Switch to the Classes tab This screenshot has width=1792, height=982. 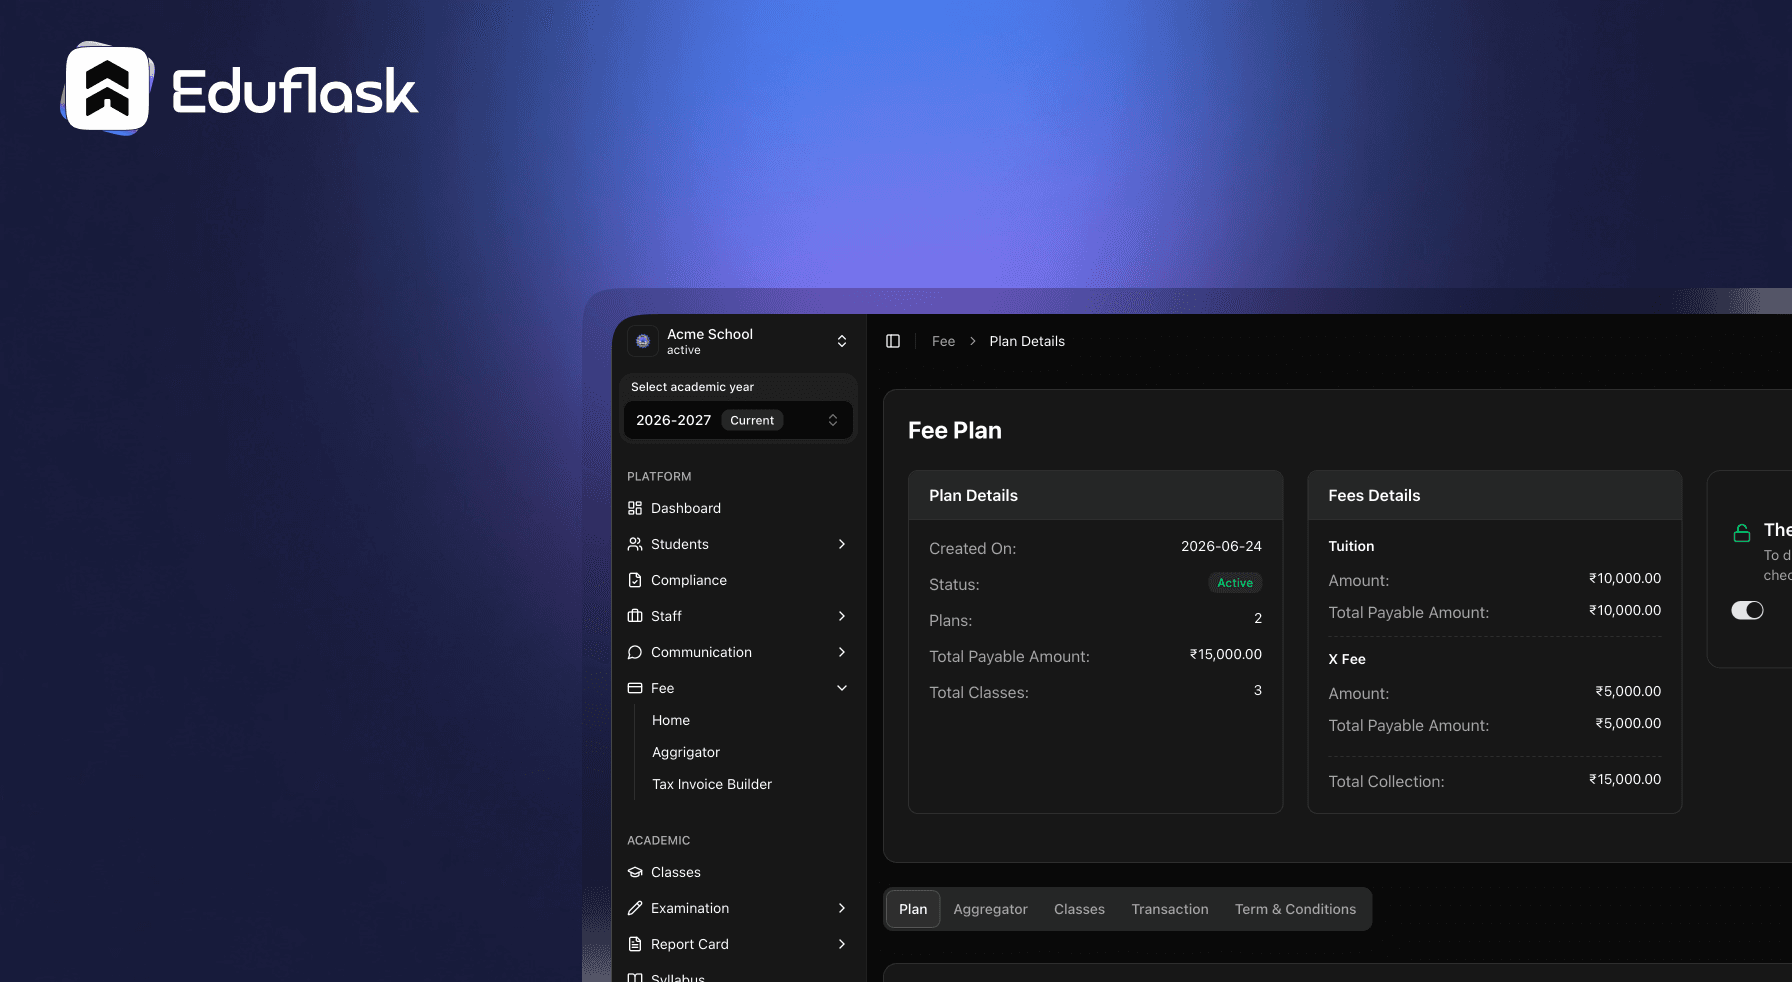(1079, 909)
